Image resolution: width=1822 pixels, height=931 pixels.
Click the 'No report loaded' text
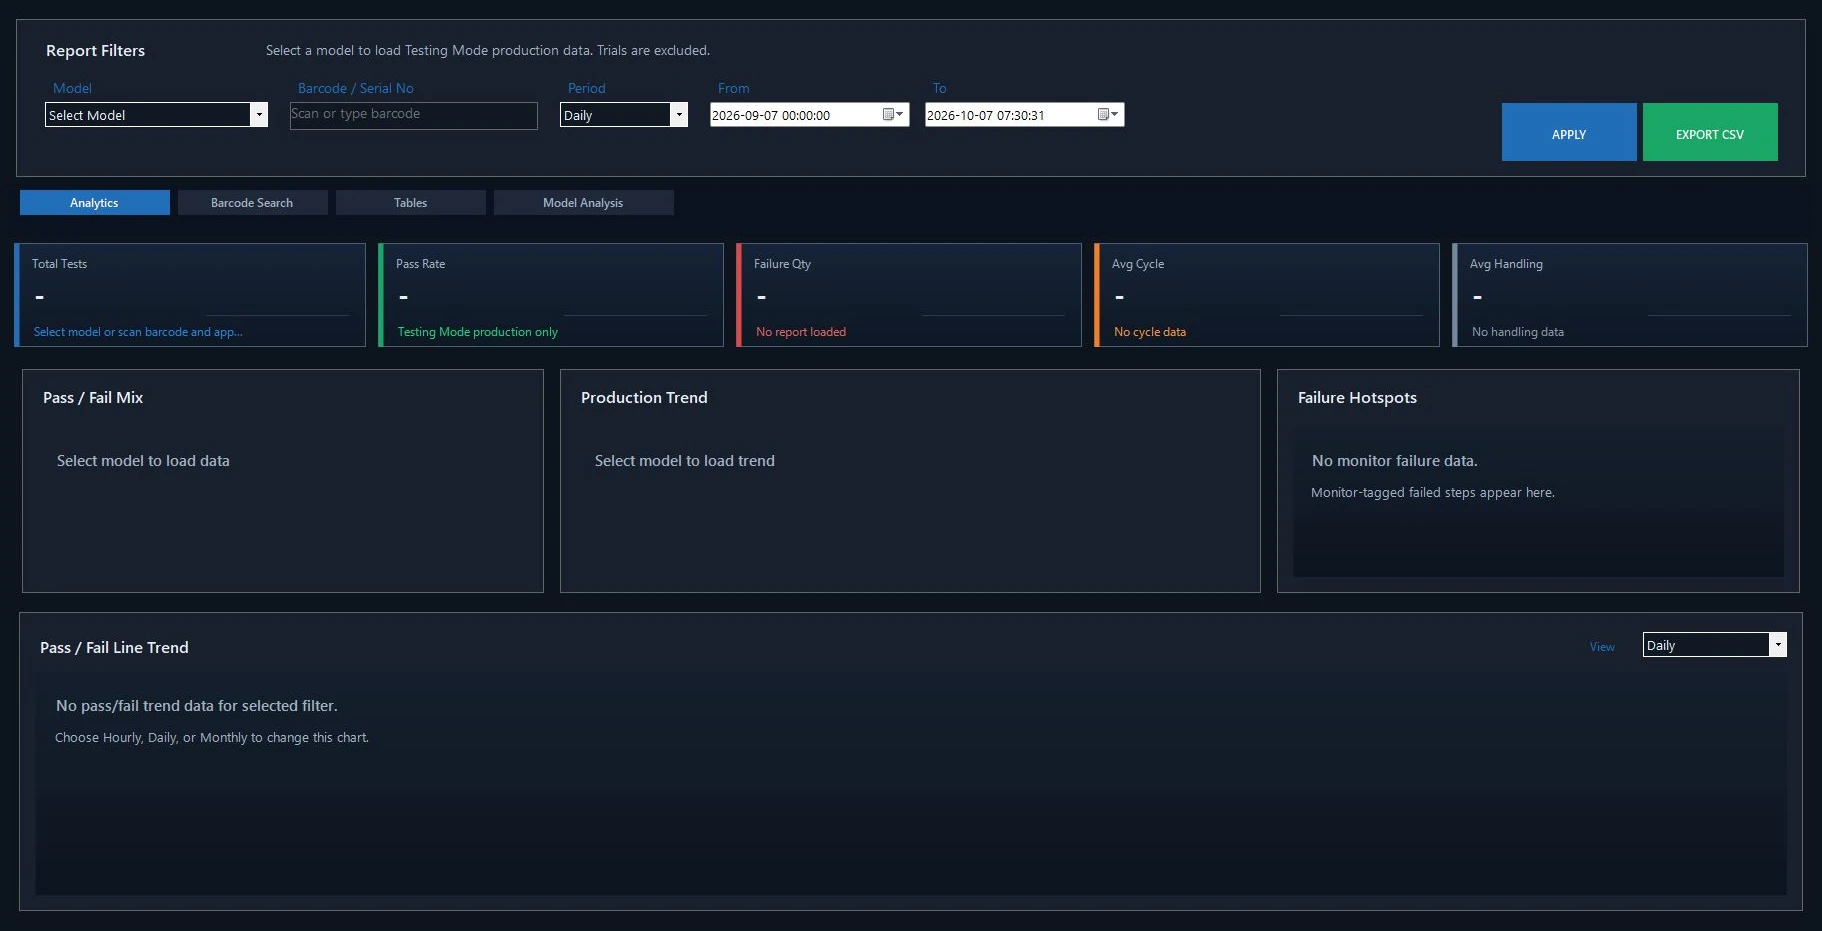pyautogui.click(x=801, y=332)
